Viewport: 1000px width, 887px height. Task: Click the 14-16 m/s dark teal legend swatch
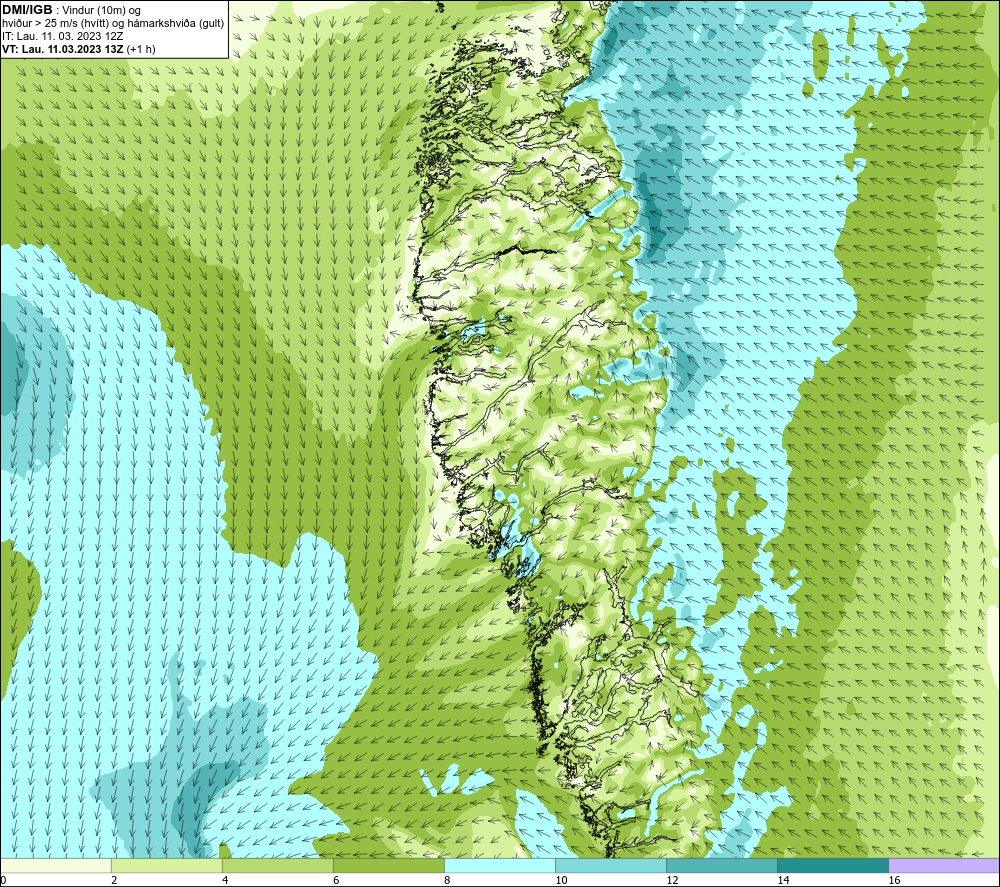pyautogui.click(x=833, y=865)
